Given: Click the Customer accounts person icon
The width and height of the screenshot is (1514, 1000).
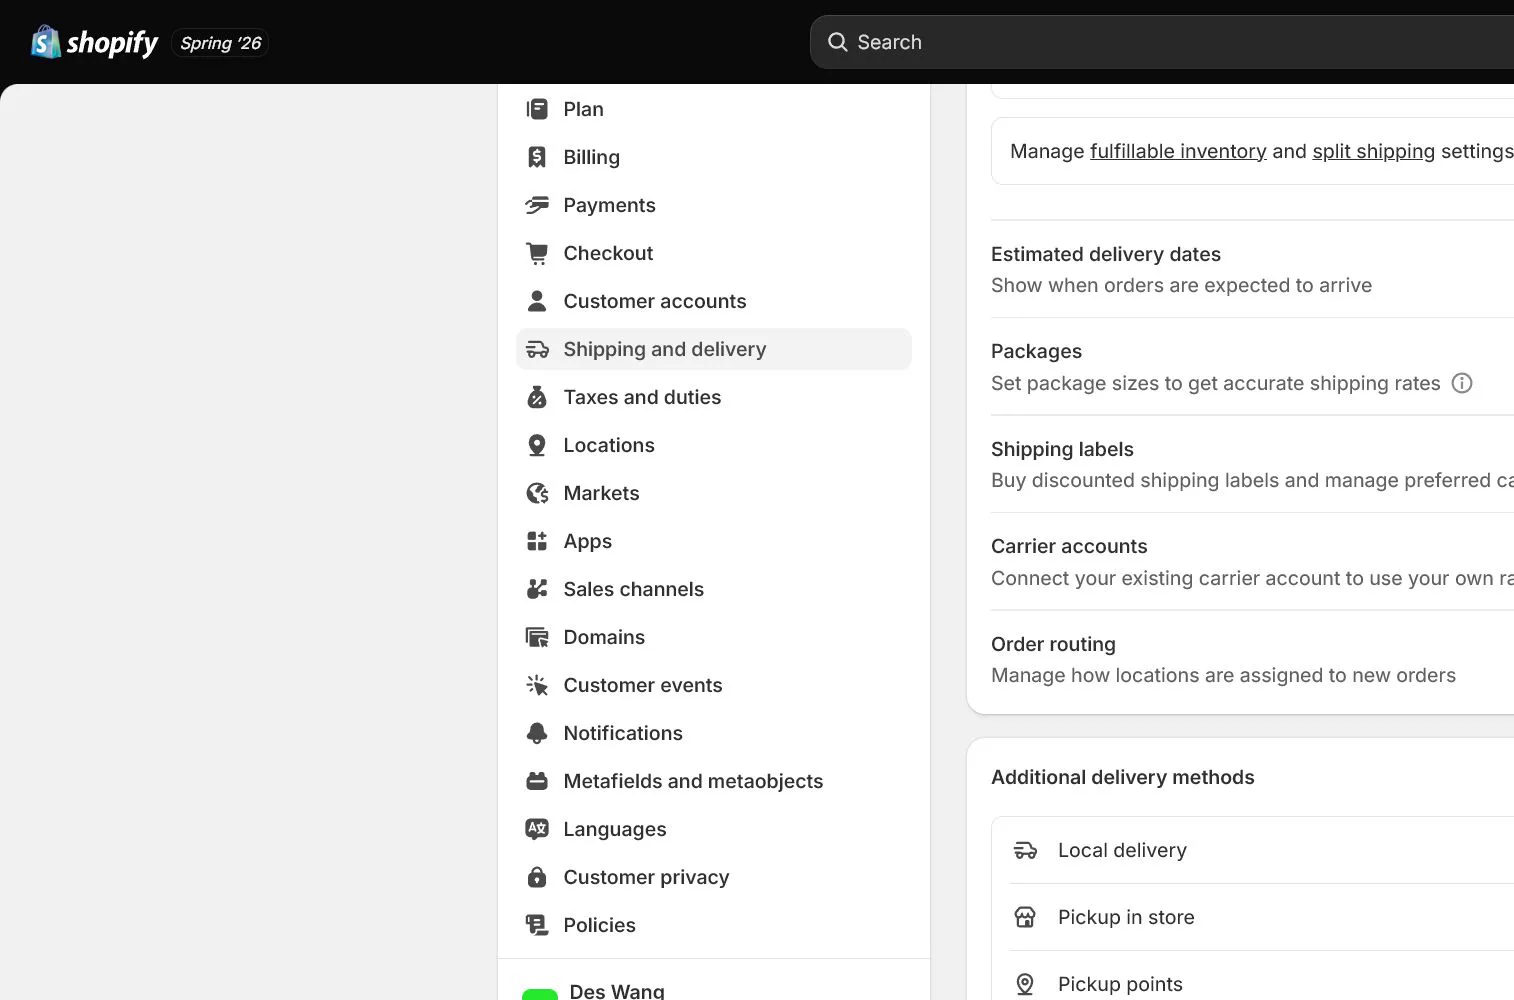Looking at the screenshot, I should pyautogui.click(x=537, y=301).
